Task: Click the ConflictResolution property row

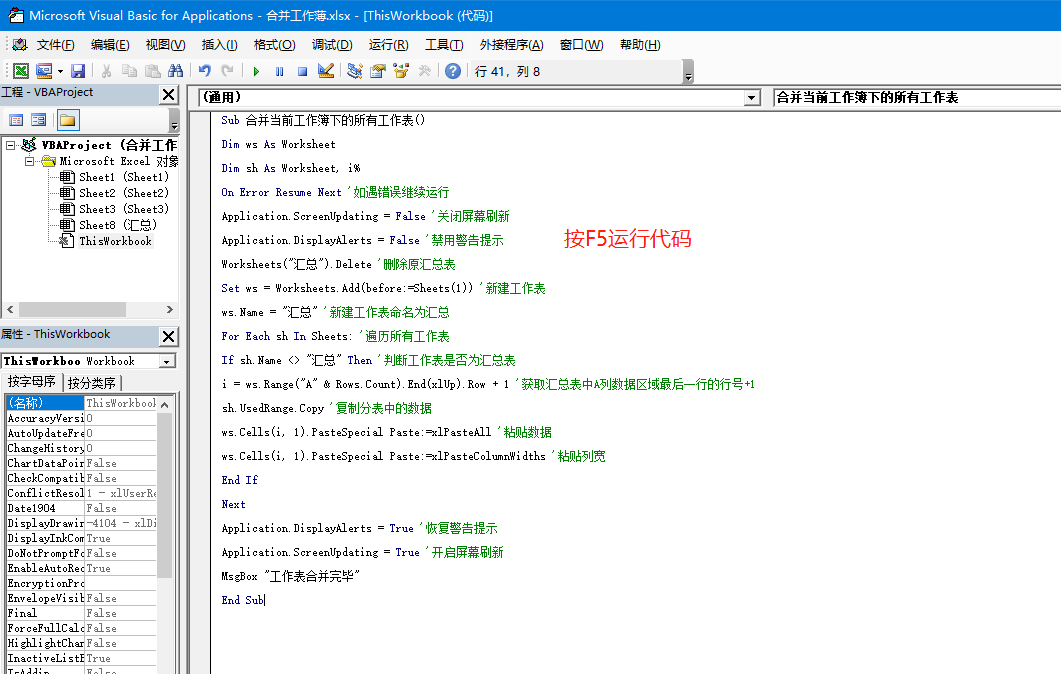Action: pos(81,493)
